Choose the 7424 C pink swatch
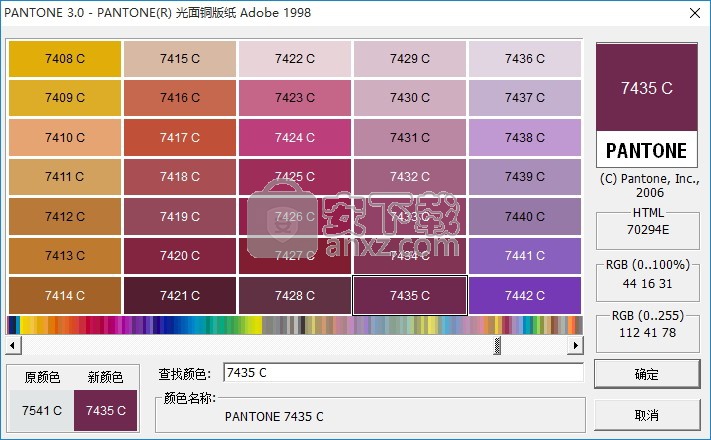The image size is (711, 440). [295, 138]
